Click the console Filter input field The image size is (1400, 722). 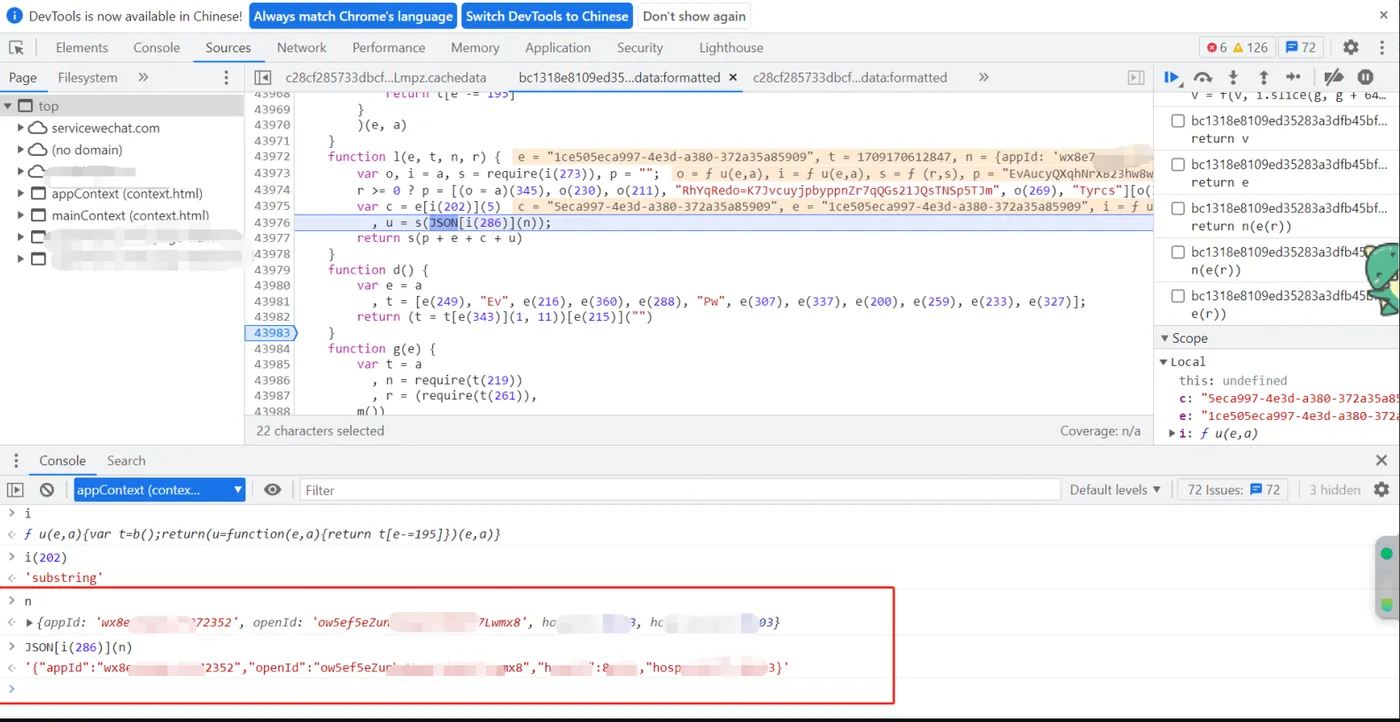pyautogui.click(x=680, y=490)
